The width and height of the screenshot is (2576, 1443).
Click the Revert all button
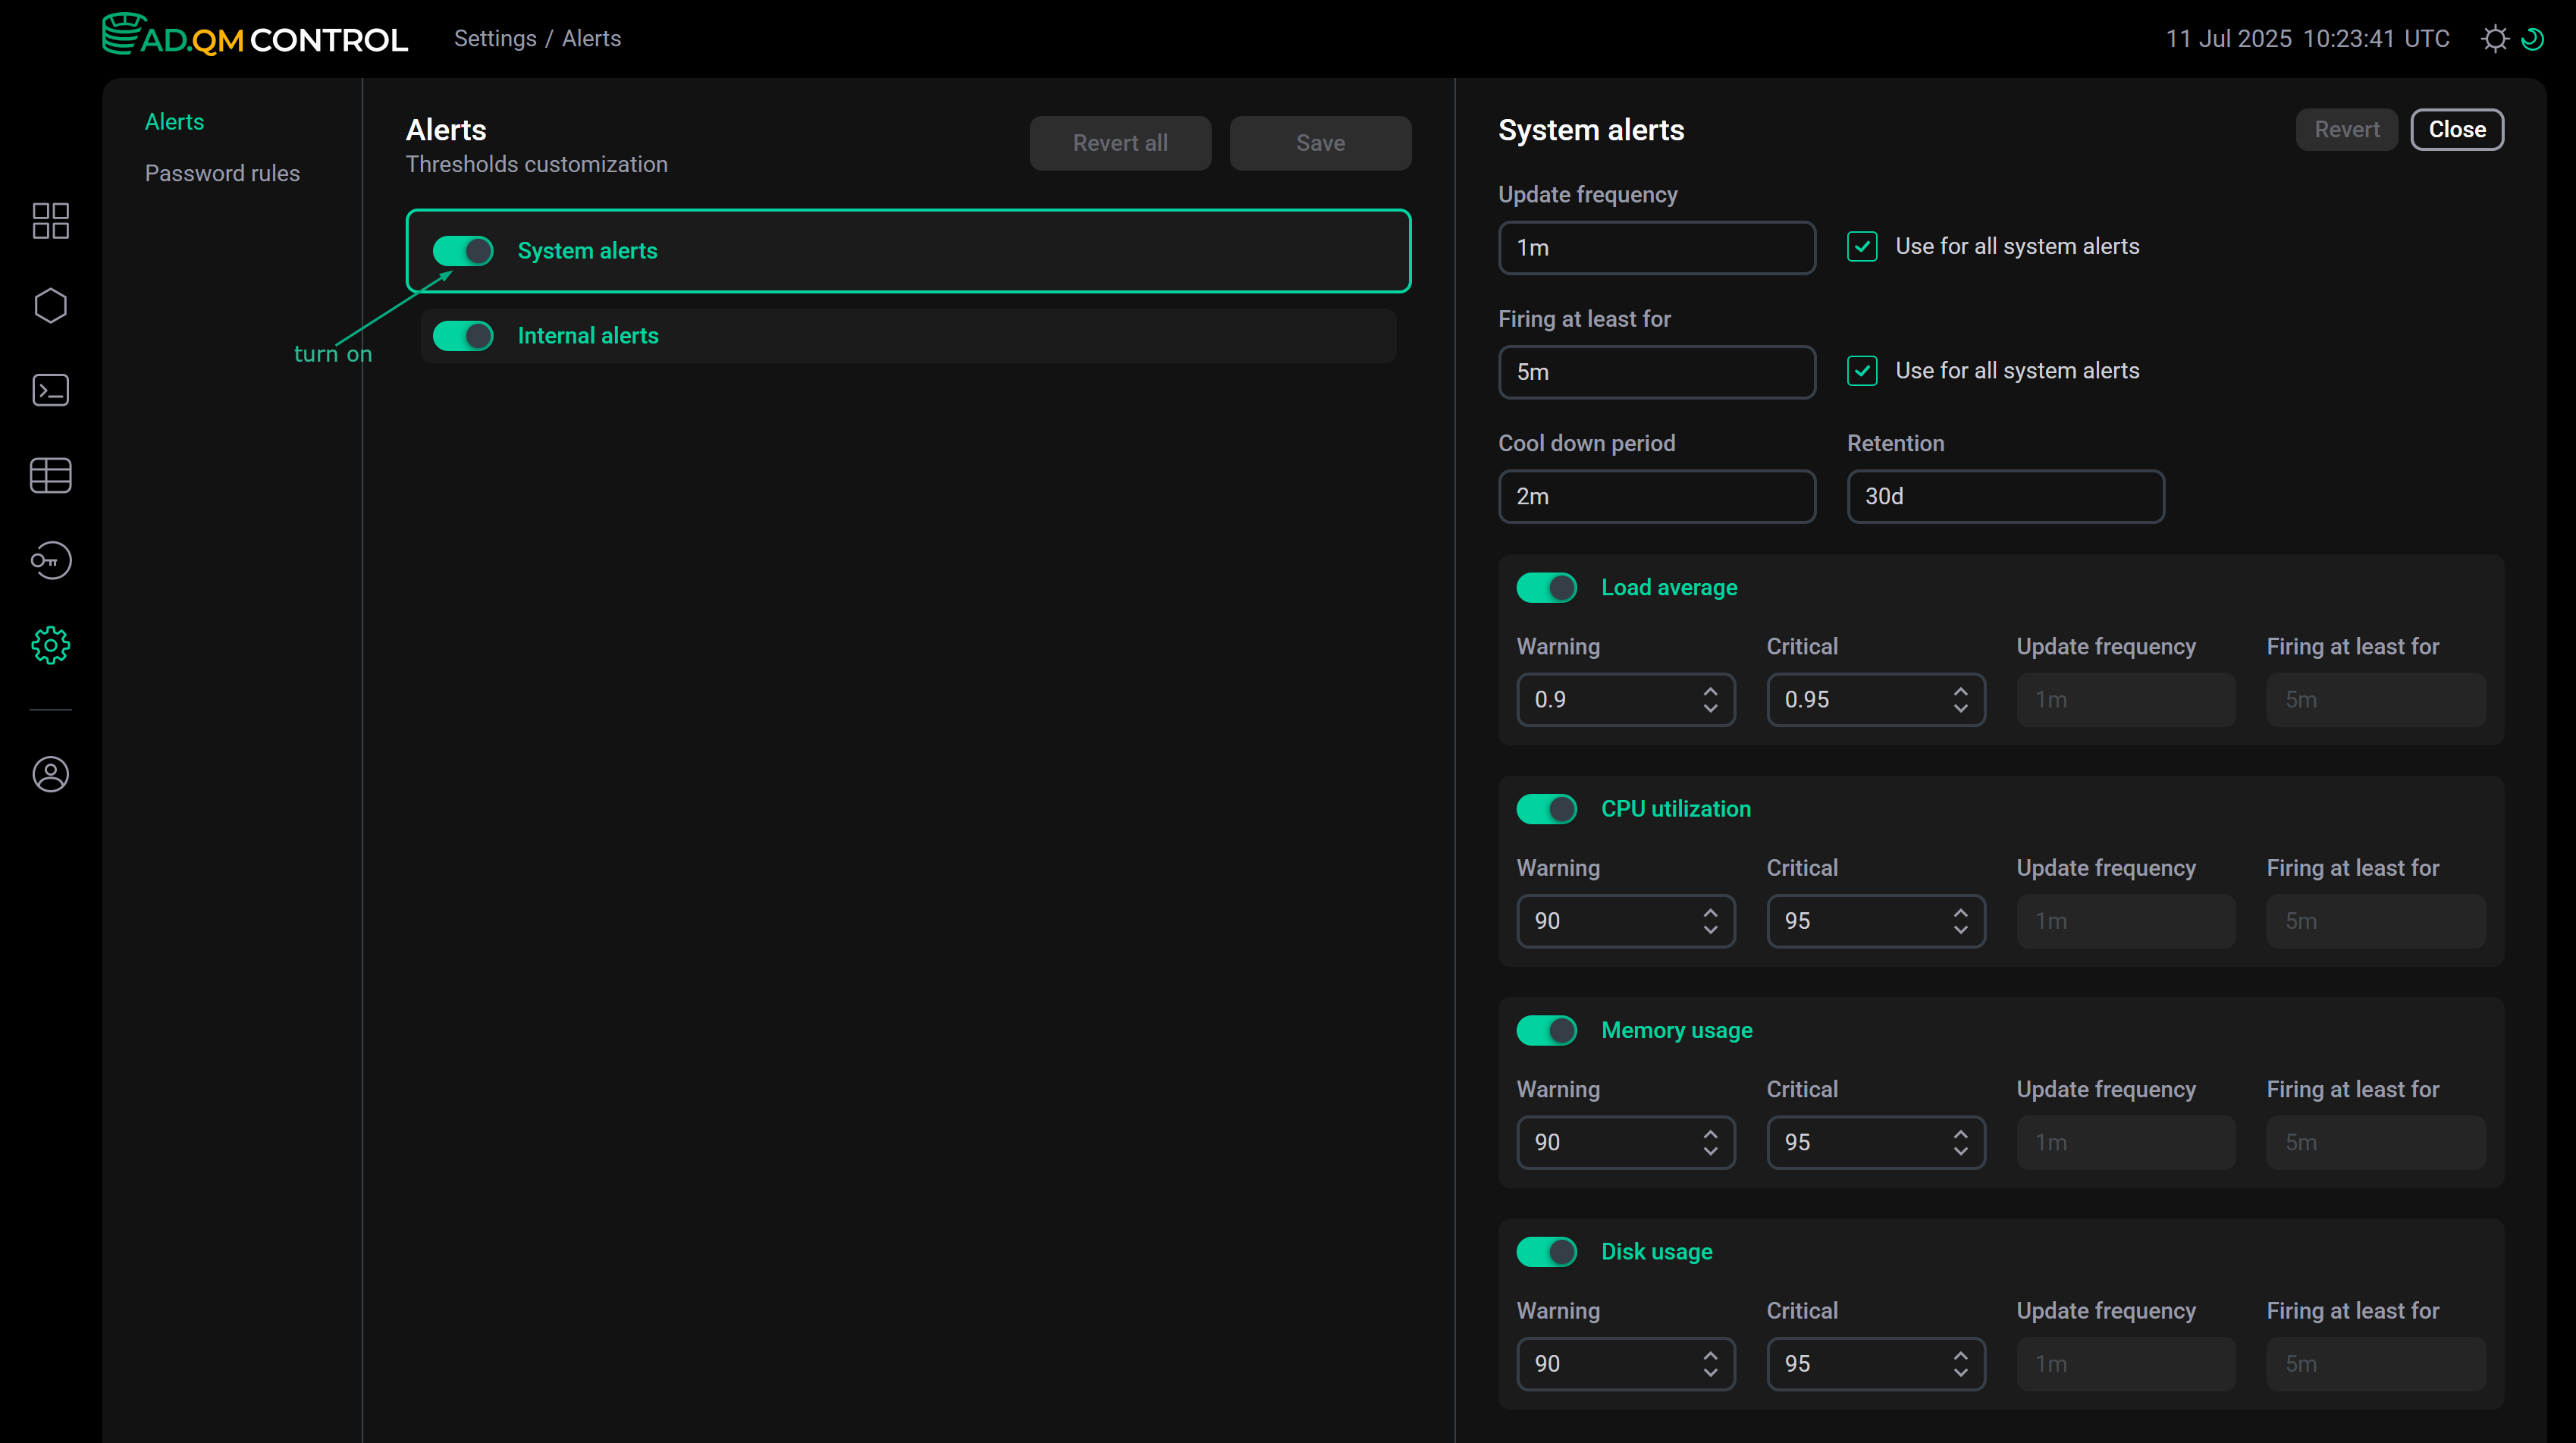1120,142
